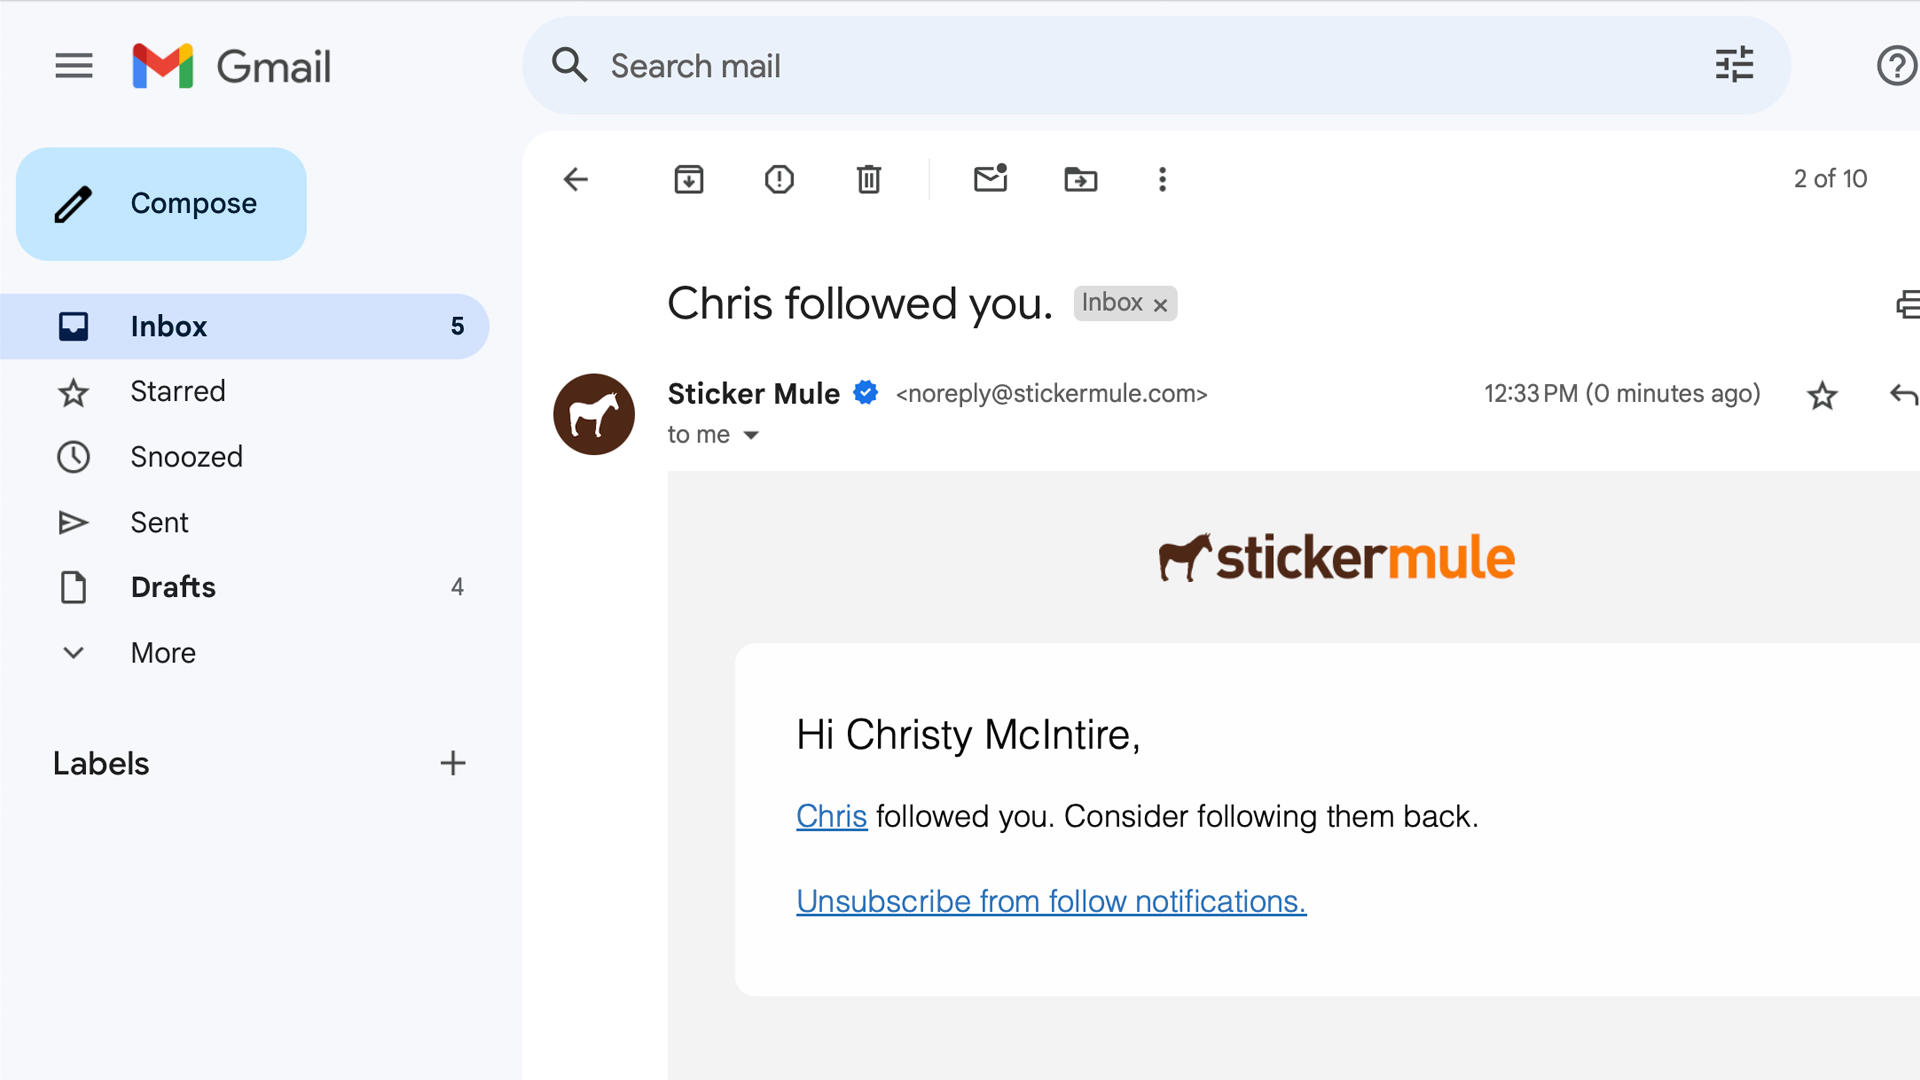Image resolution: width=1920 pixels, height=1080 pixels.
Task: Click the Compose button
Action: click(x=161, y=204)
